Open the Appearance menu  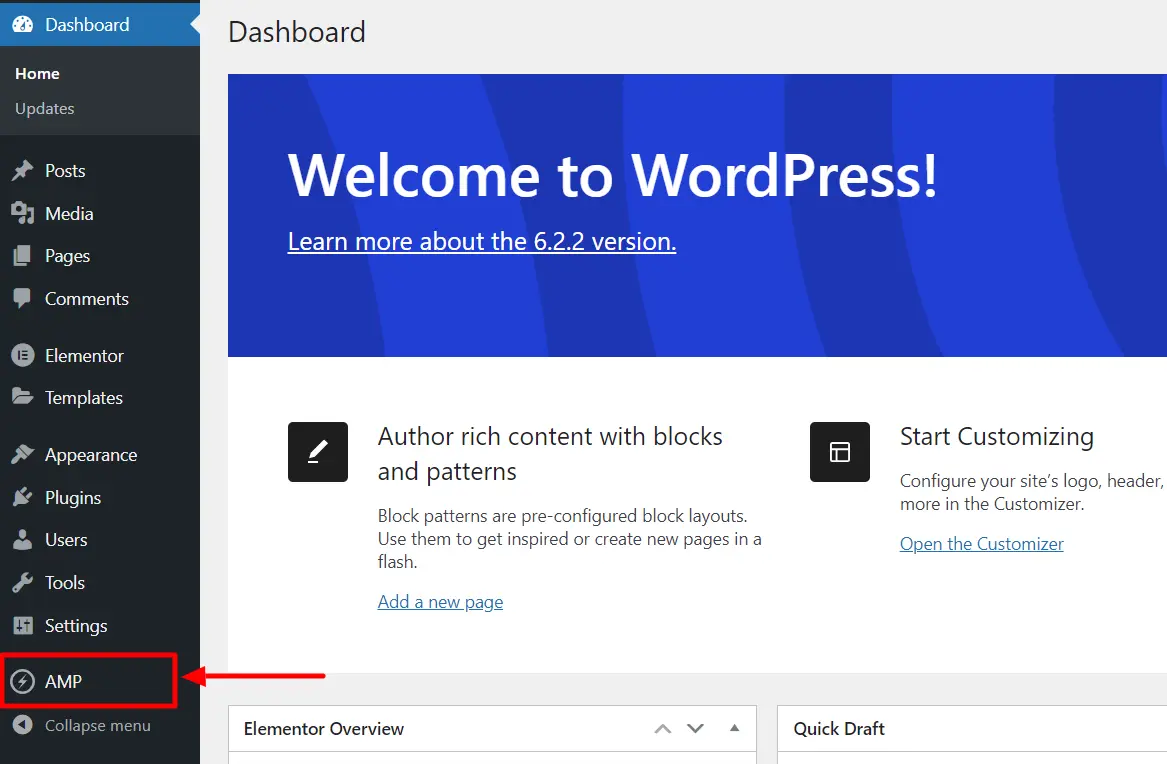click(100, 455)
